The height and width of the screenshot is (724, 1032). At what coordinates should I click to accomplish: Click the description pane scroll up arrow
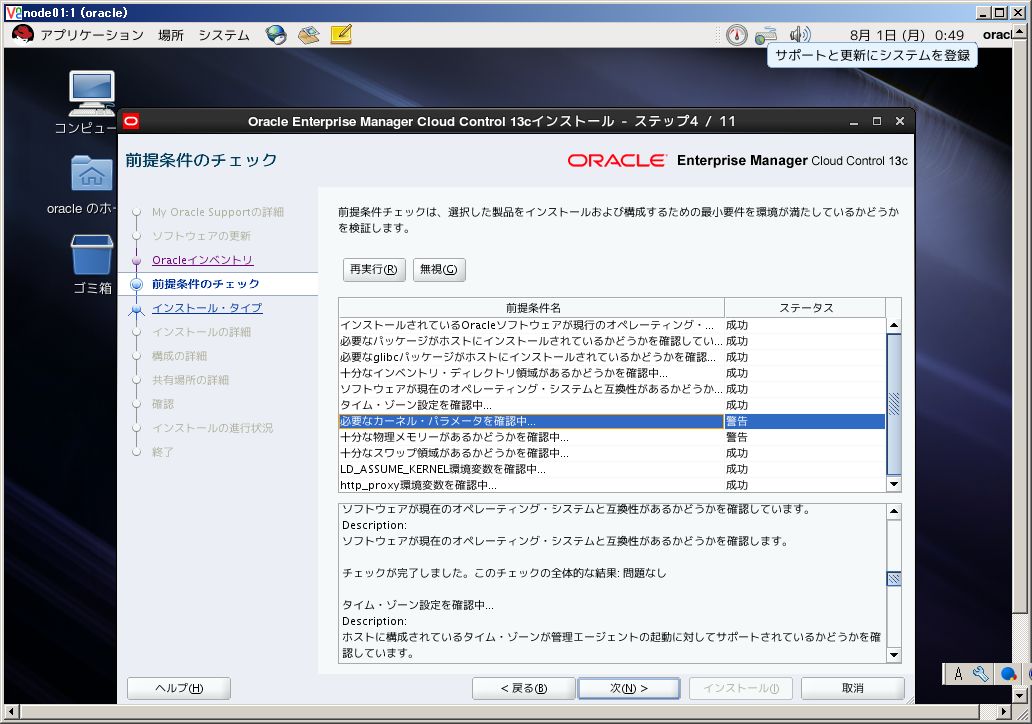pyautogui.click(x=894, y=511)
